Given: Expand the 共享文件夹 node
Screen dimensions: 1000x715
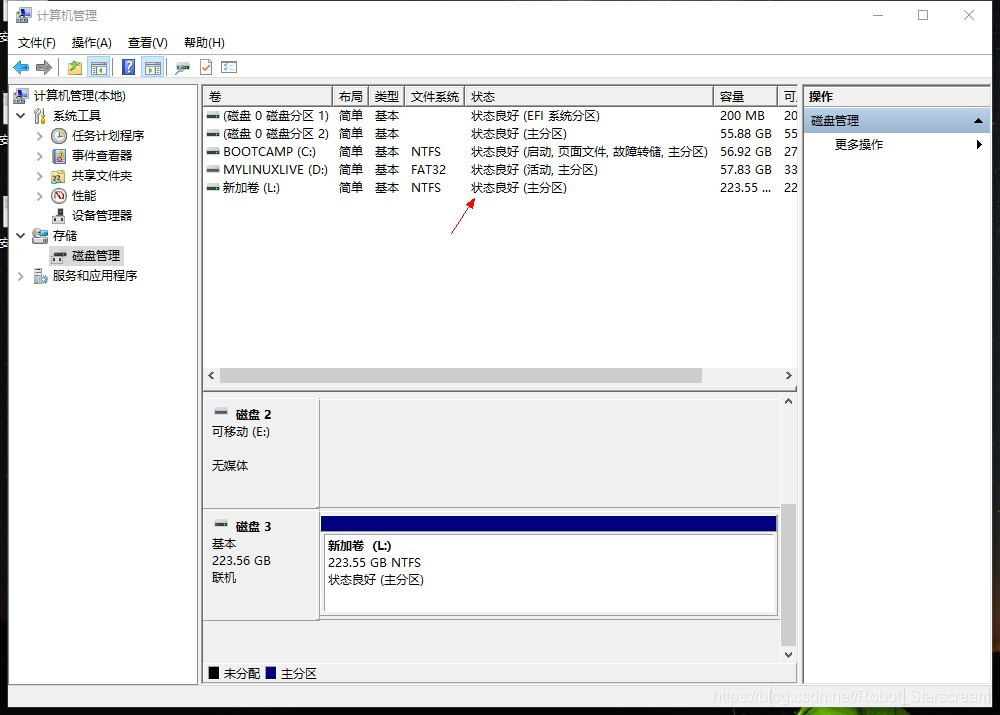Looking at the screenshot, I should 39,175.
